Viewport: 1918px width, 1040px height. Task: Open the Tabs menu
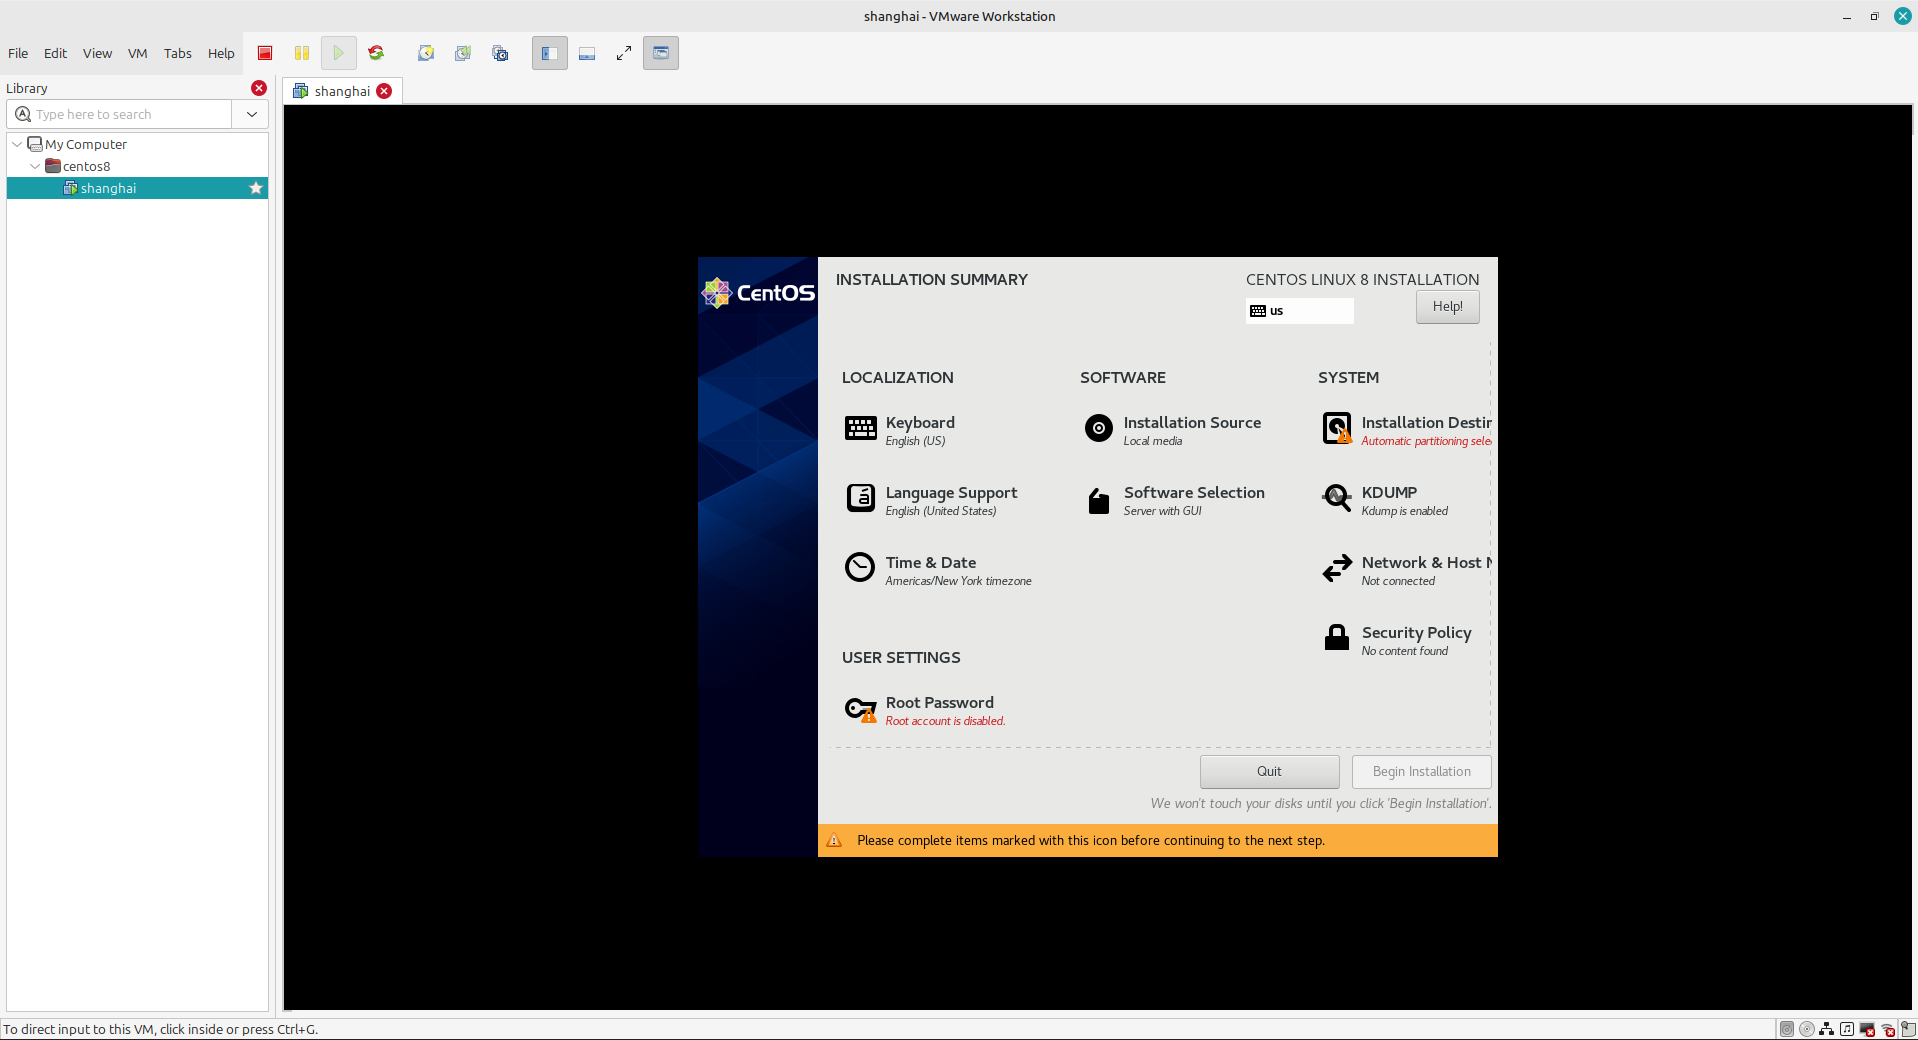click(x=178, y=53)
